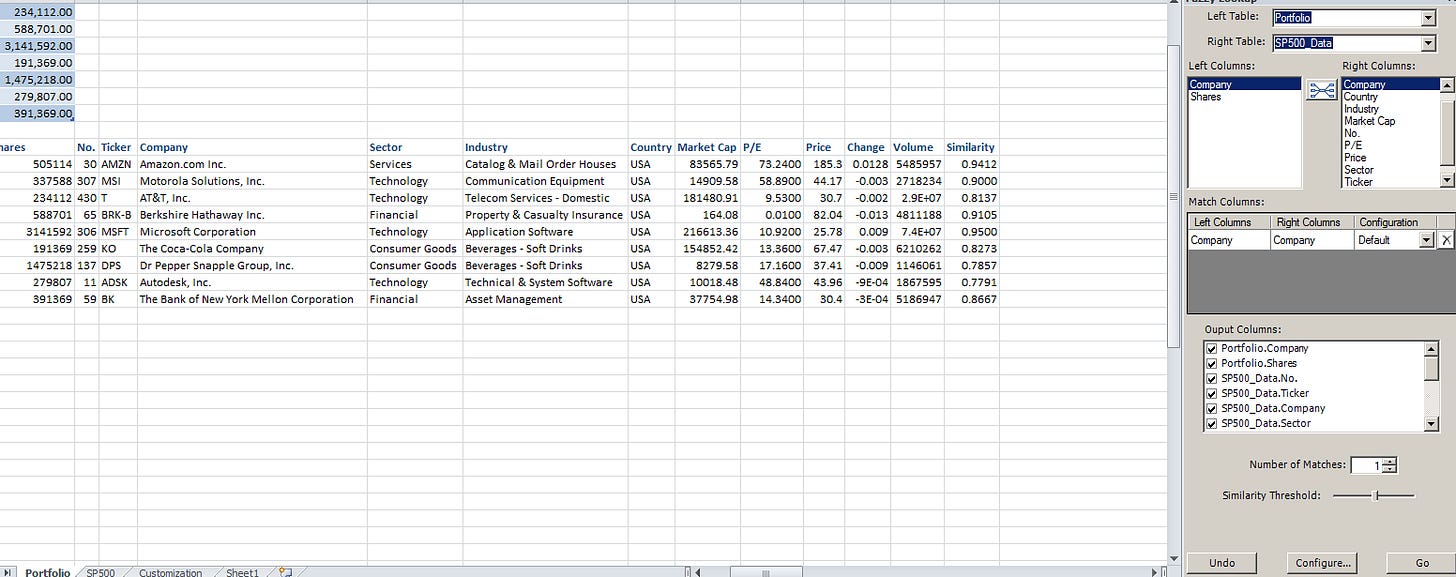Select the Autodesk, Inc. cell

(x=252, y=283)
